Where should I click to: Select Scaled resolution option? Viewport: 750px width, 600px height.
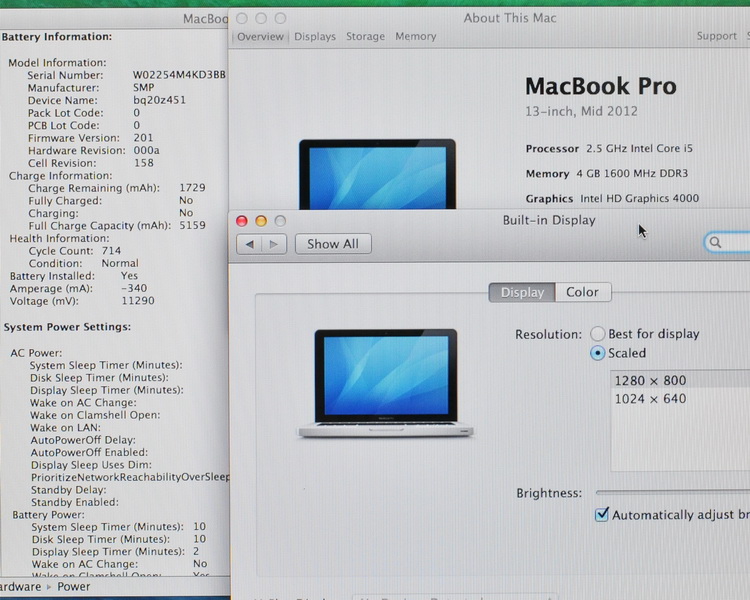tap(597, 353)
